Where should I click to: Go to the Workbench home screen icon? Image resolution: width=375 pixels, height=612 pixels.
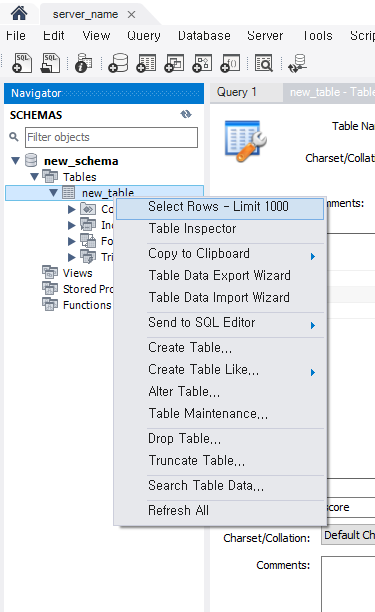(19, 13)
